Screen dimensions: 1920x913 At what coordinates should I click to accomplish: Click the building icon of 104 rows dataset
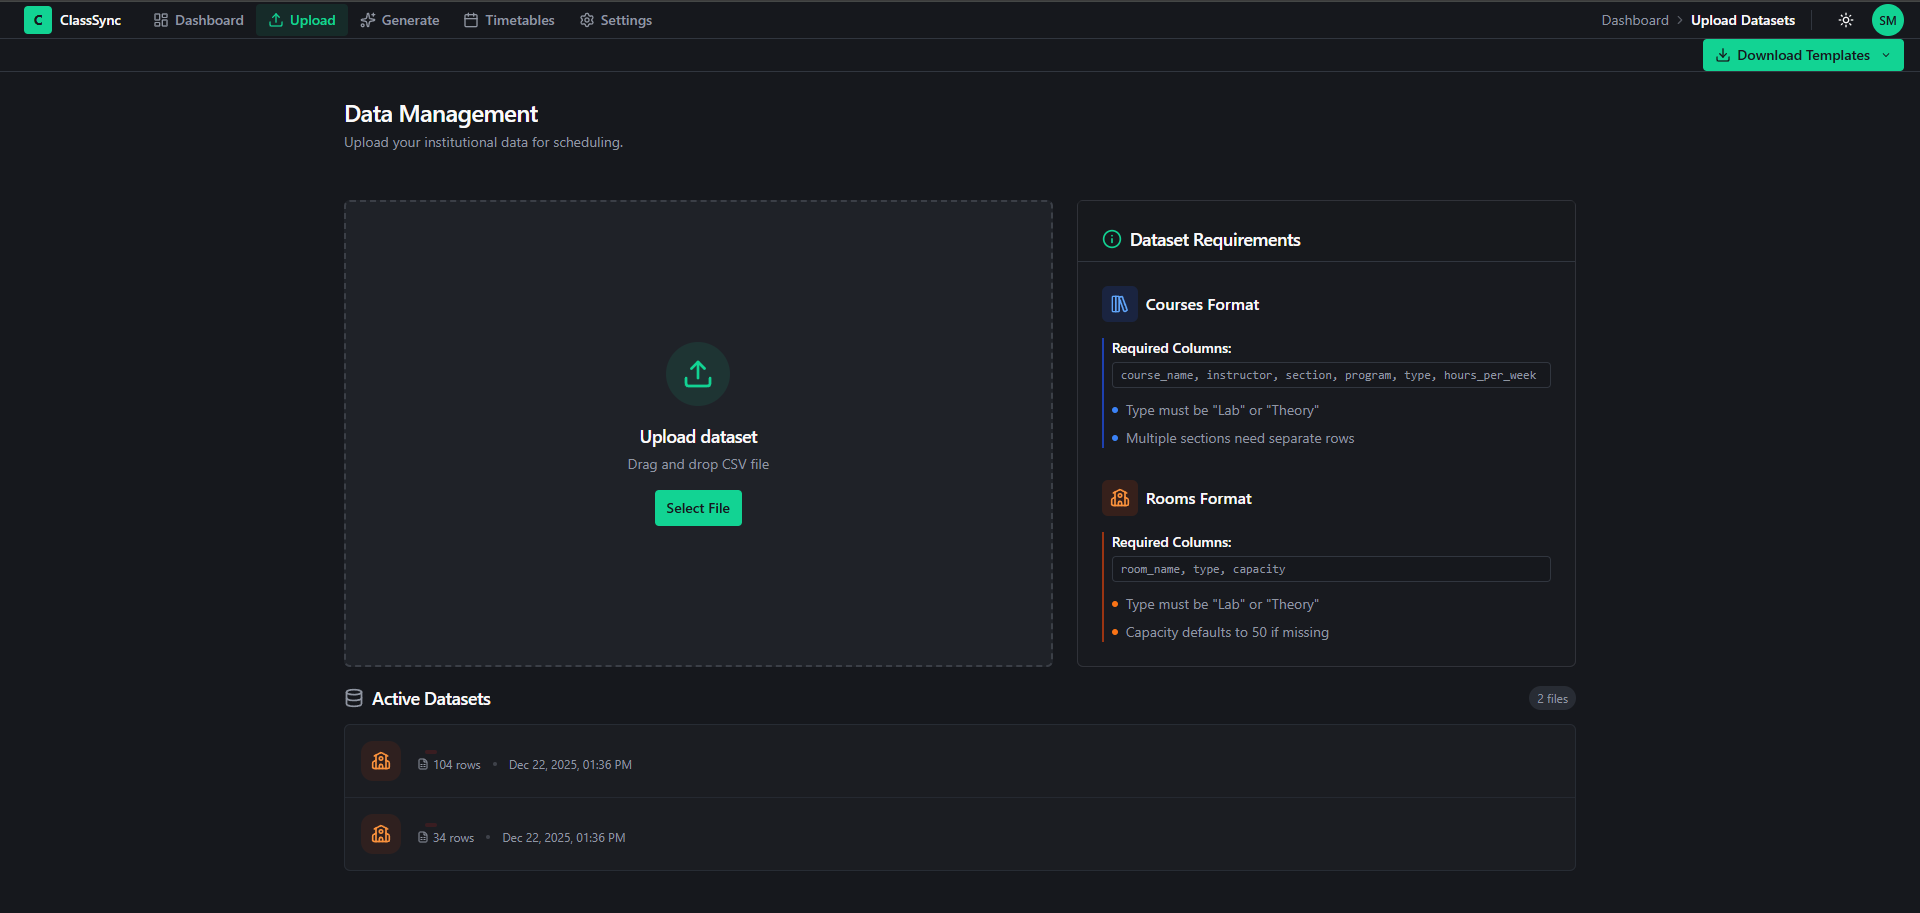coord(381,761)
